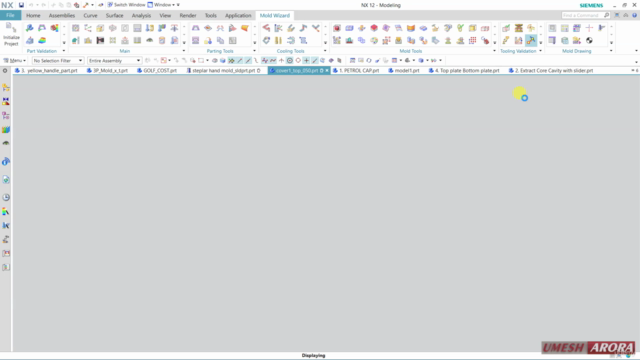Click the Initialize Project button

[11, 34]
